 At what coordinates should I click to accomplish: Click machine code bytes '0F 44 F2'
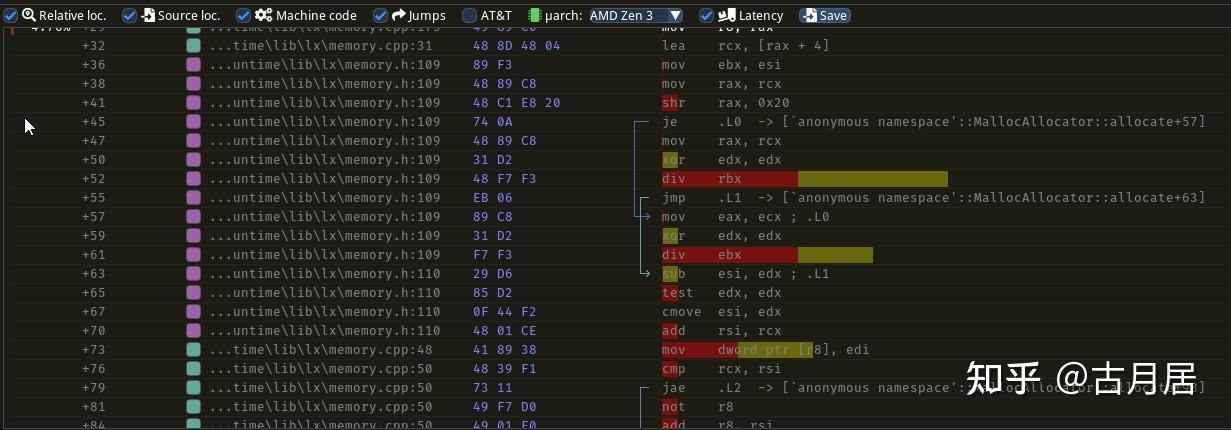click(x=505, y=311)
